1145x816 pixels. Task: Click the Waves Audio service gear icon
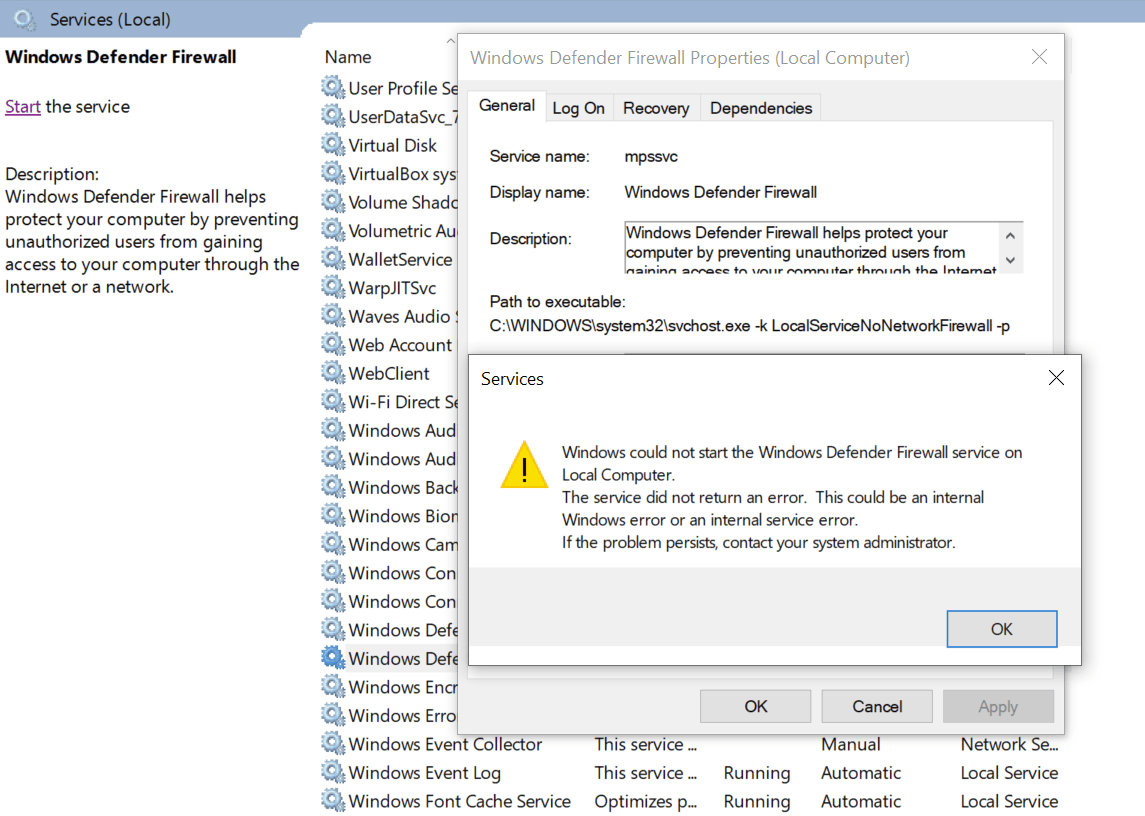(333, 316)
